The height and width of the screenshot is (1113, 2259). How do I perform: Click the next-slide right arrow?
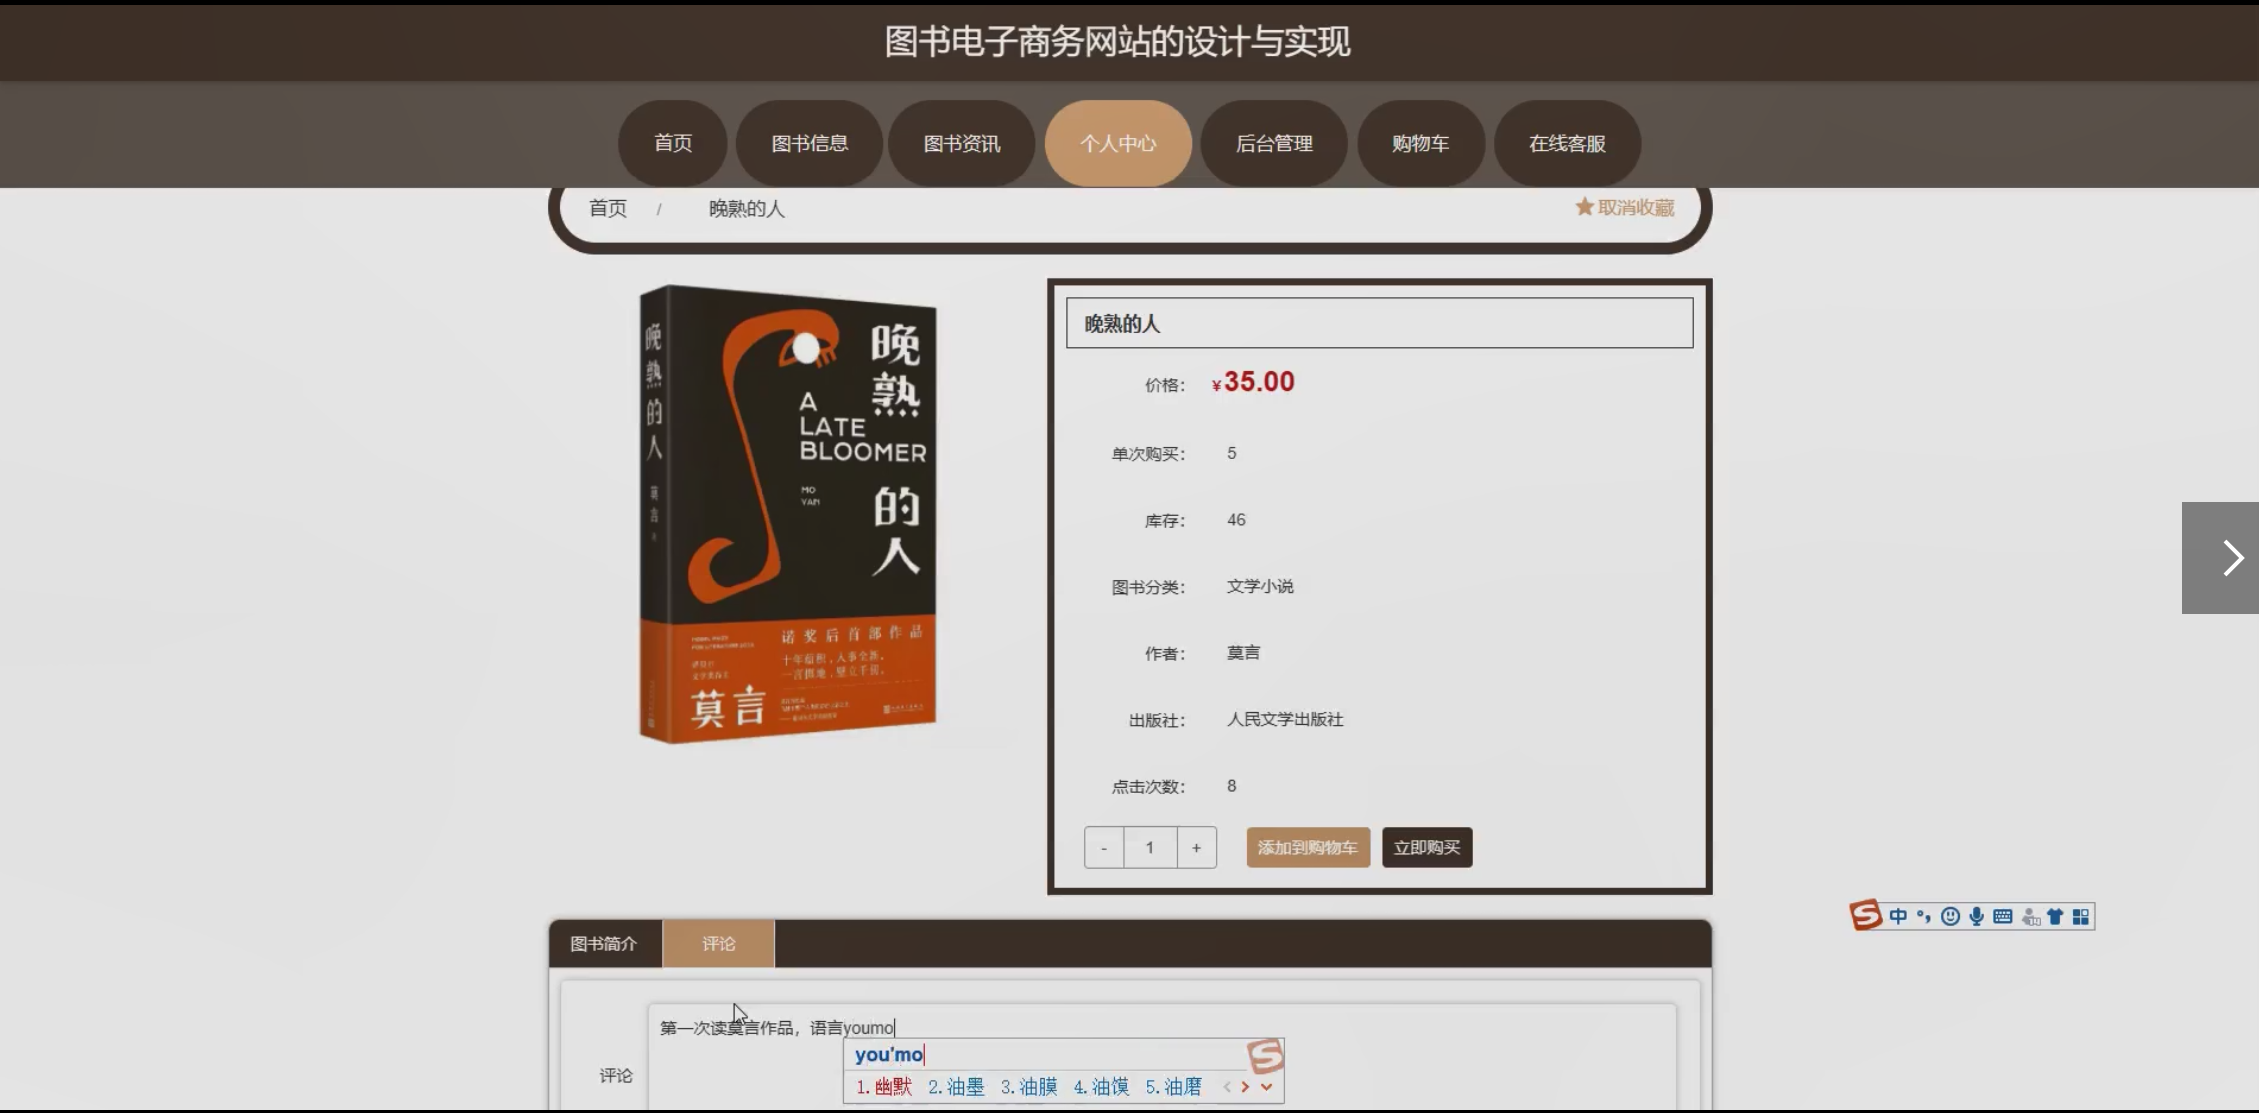tap(2220, 558)
